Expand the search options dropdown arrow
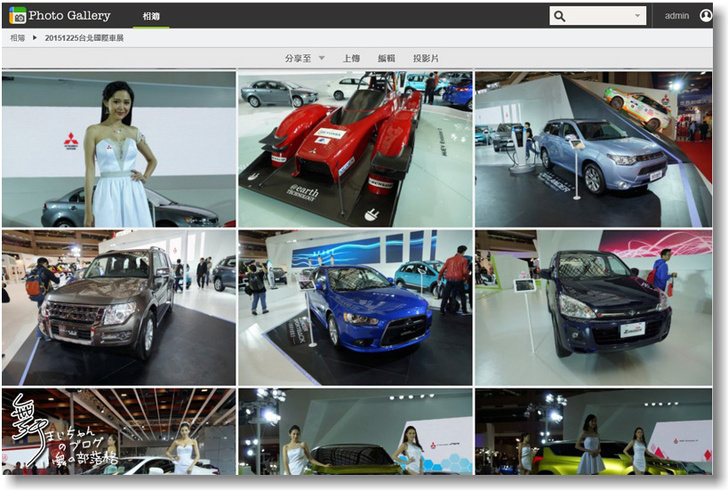This screenshot has height=490, width=728. click(x=638, y=16)
